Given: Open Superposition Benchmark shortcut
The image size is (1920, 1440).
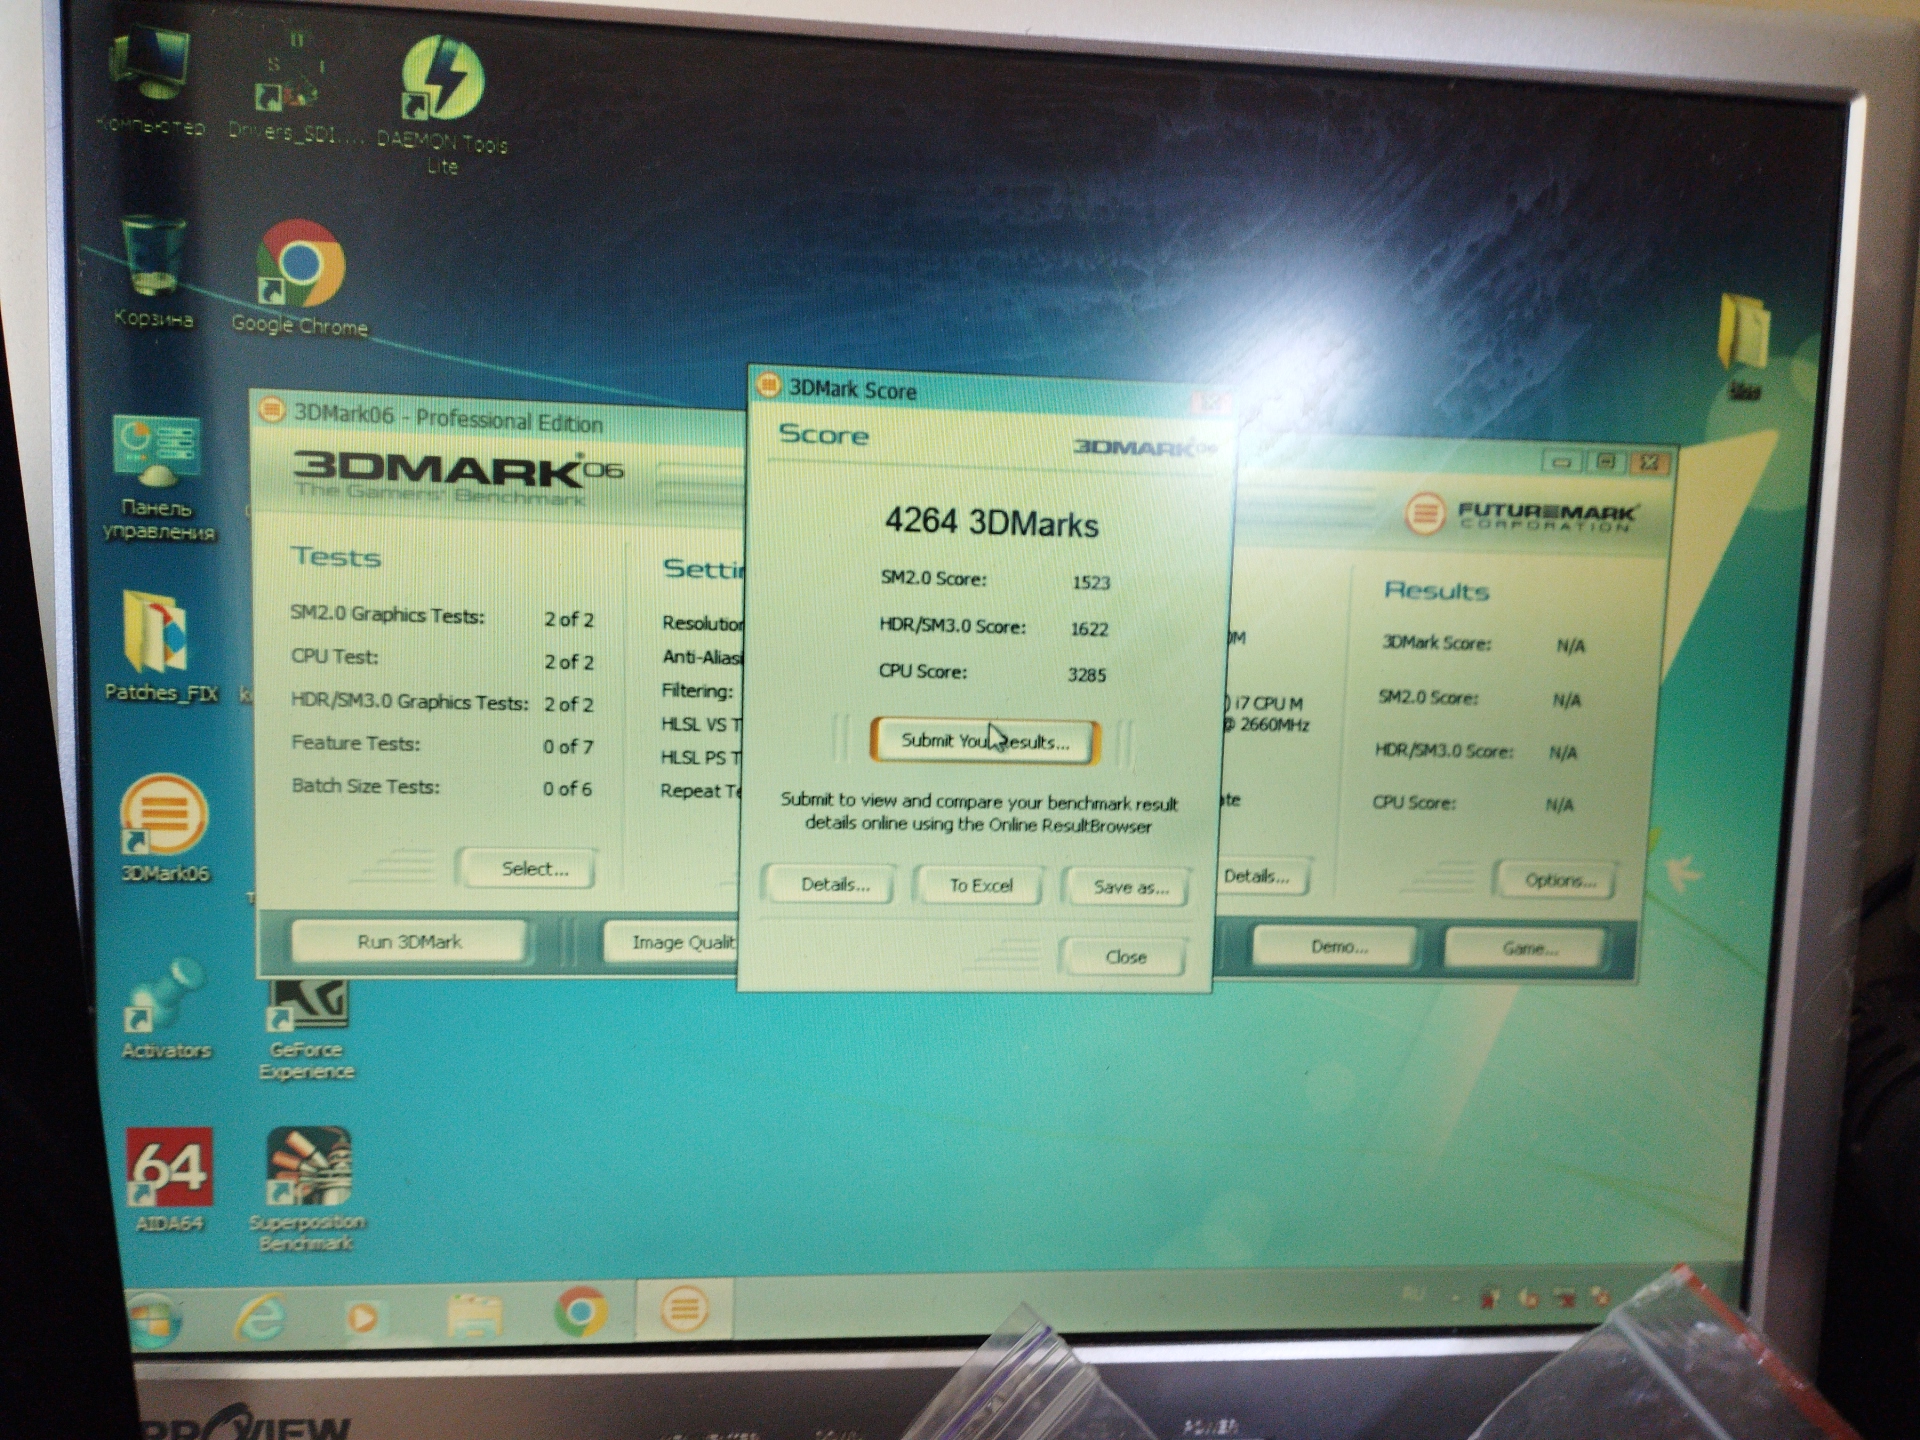Looking at the screenshot, I should 307,1190.
